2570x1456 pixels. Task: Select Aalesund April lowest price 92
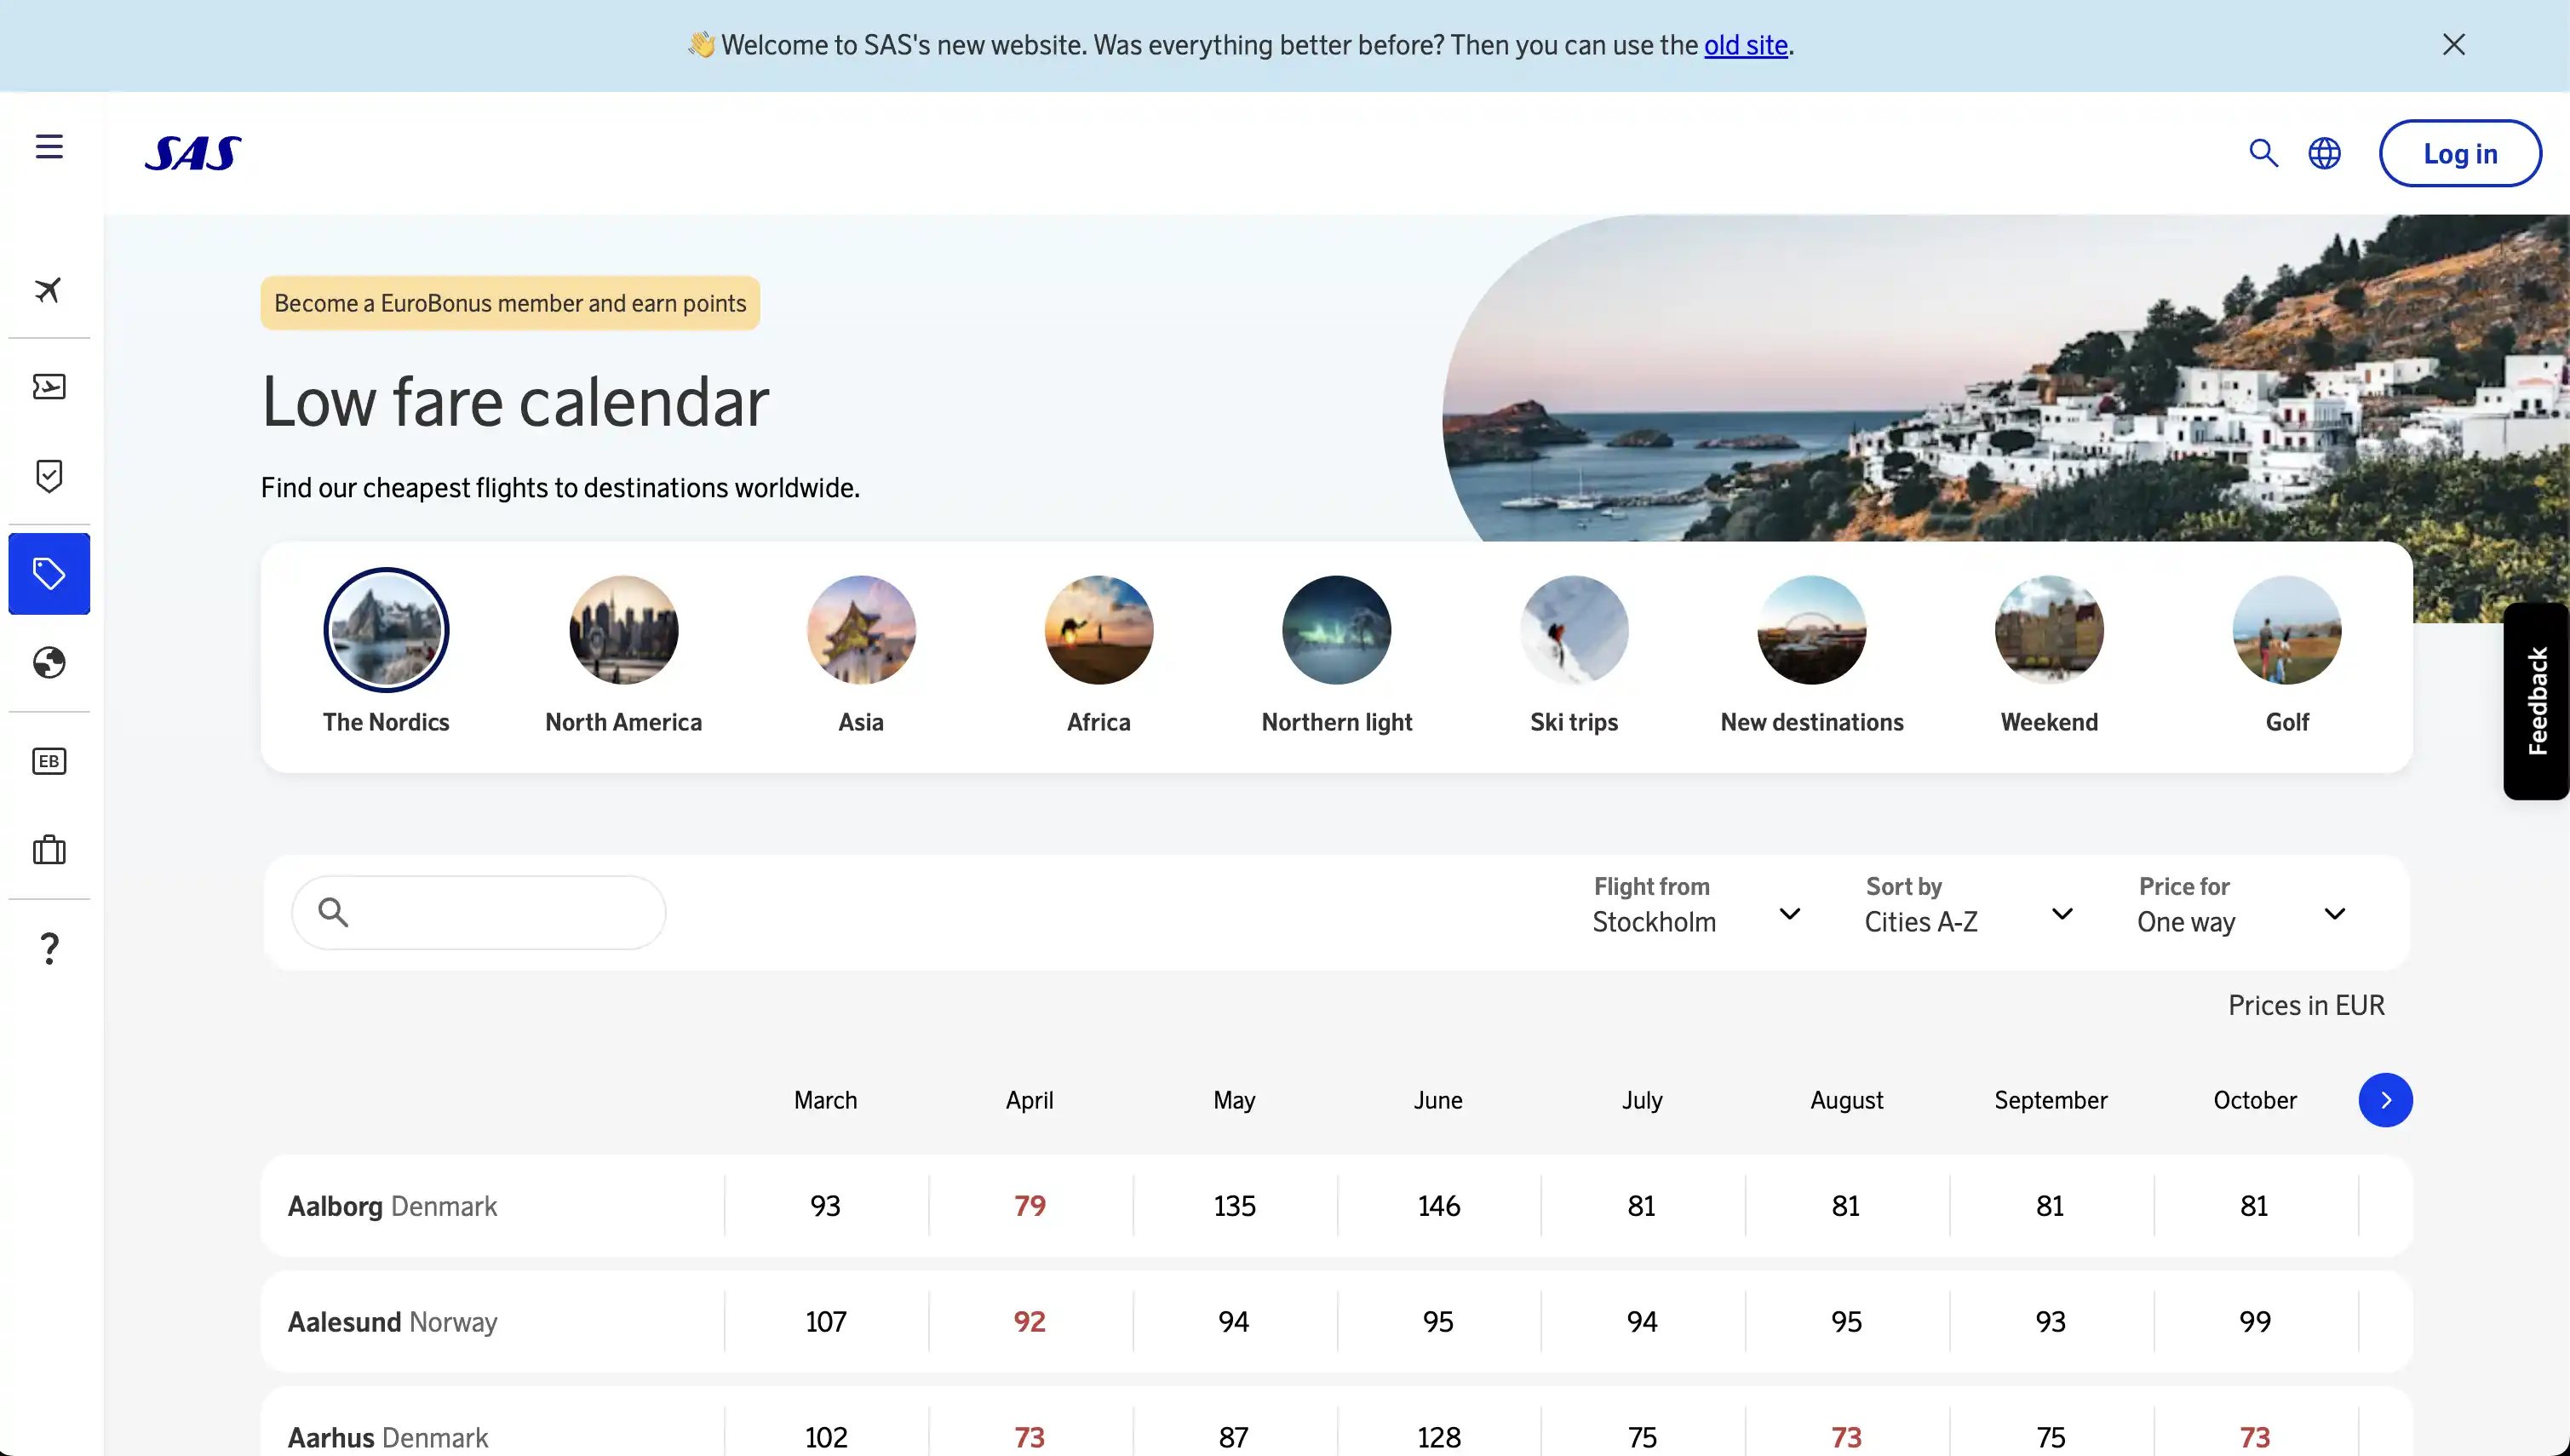[x=1030, y=1322]
